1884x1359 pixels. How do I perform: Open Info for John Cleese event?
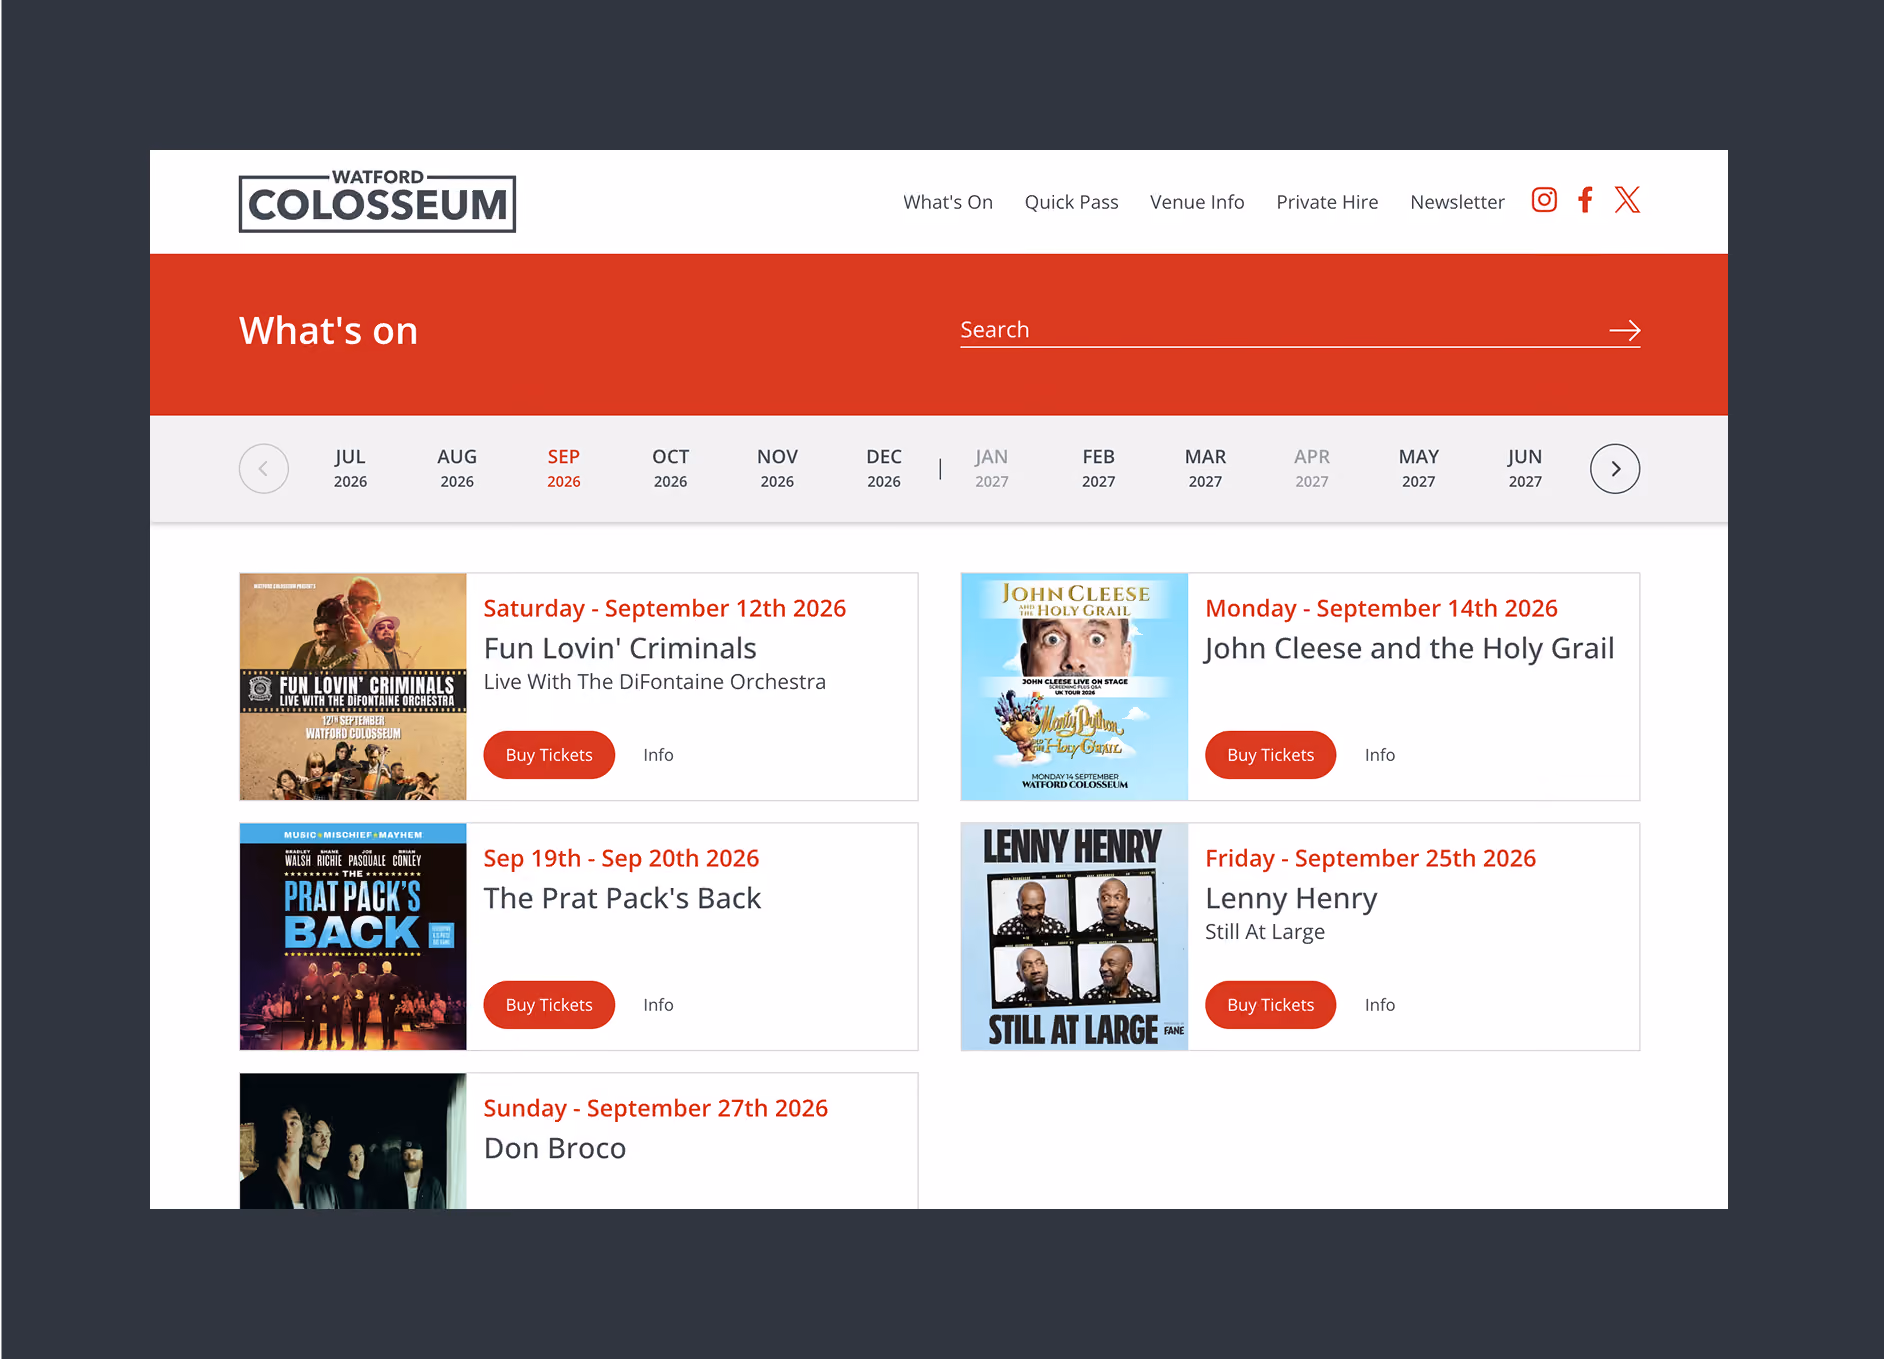(x=1380, y=755)
